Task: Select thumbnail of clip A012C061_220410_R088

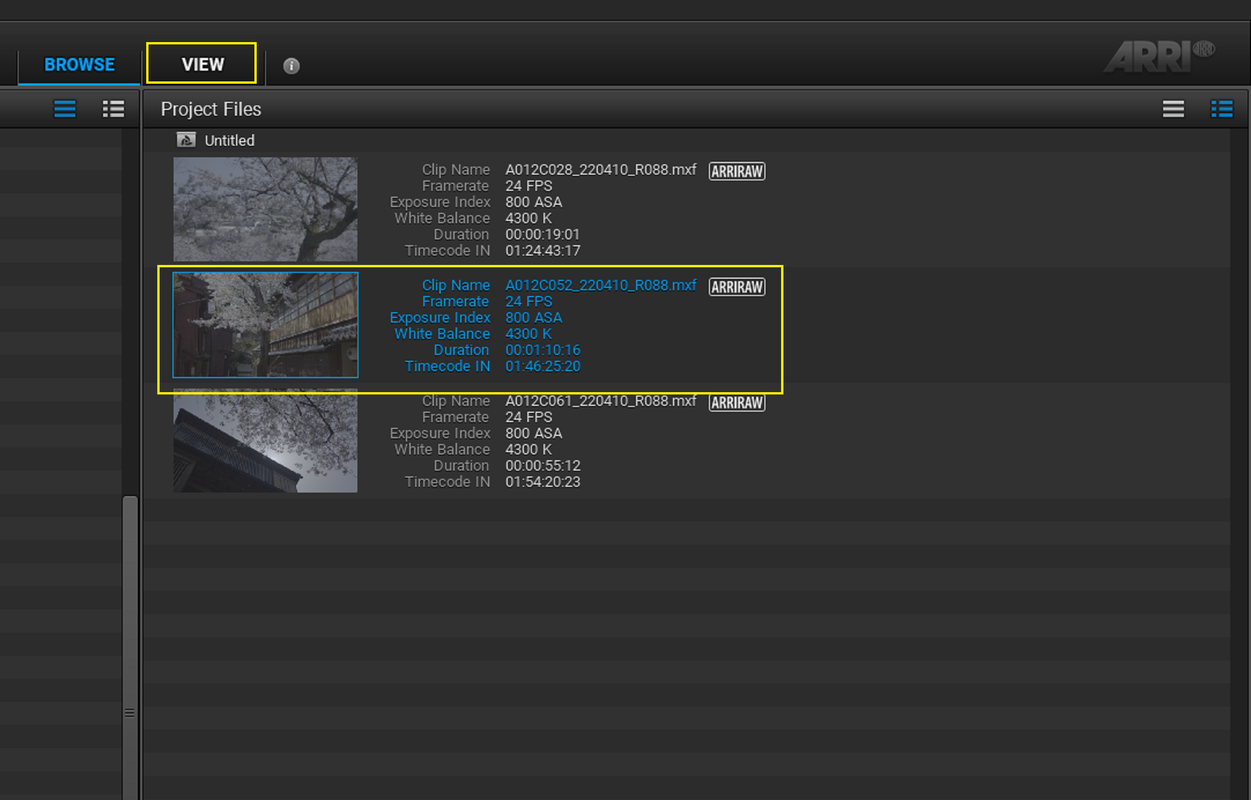Action: (x=265, y=440)
